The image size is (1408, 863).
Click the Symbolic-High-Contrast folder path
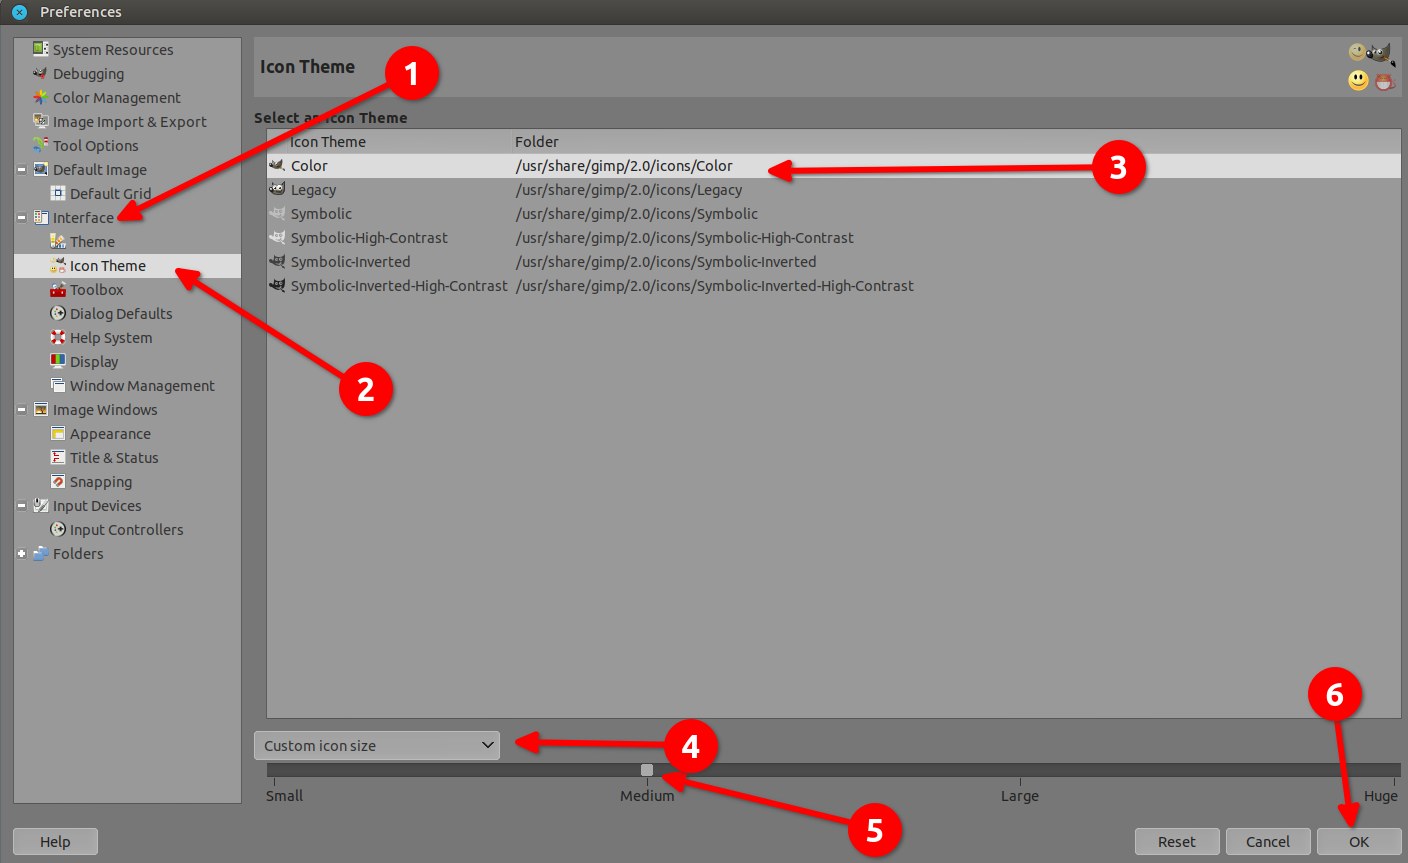coord(685,238)
